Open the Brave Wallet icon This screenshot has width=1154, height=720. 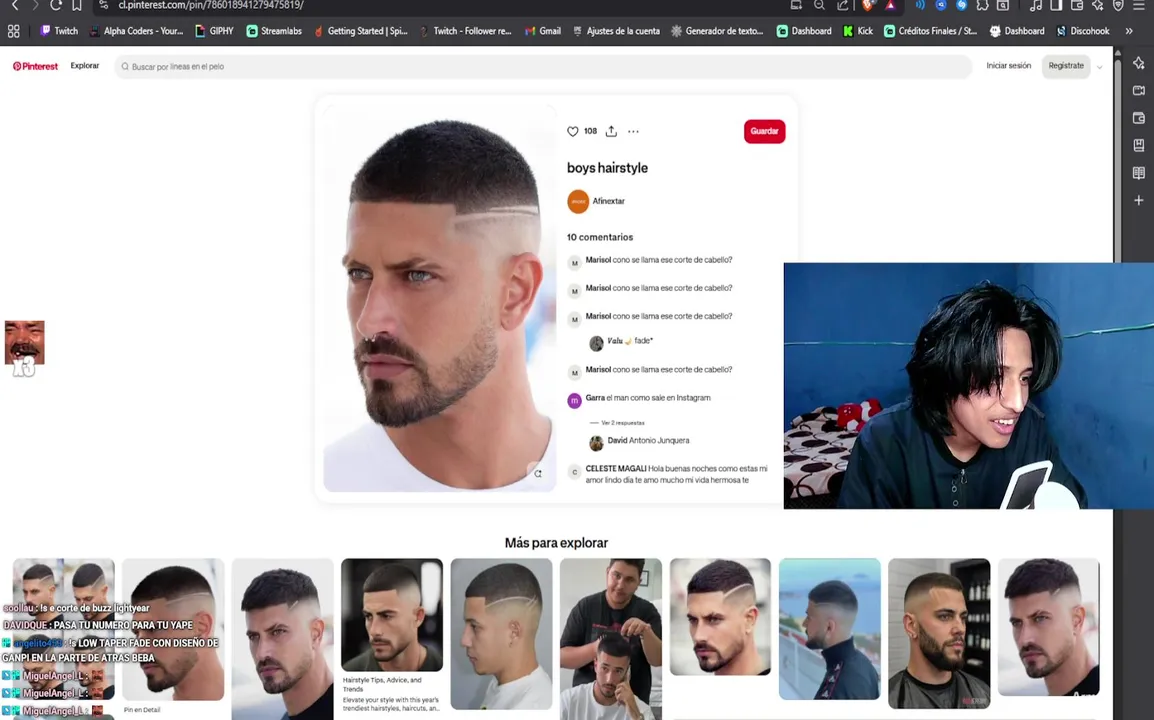(x=1077, y=5)
